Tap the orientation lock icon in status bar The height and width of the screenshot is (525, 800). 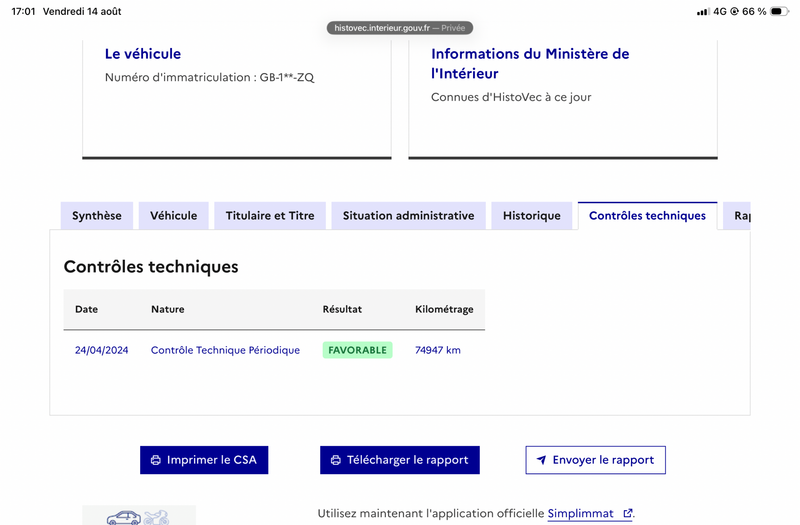coord(735,11)
